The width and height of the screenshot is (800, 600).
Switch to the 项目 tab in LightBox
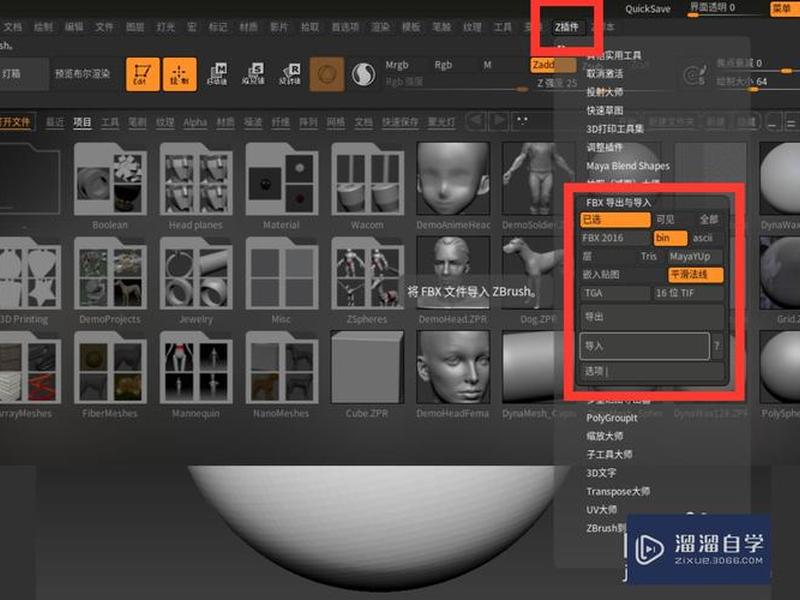click(82, 122)
